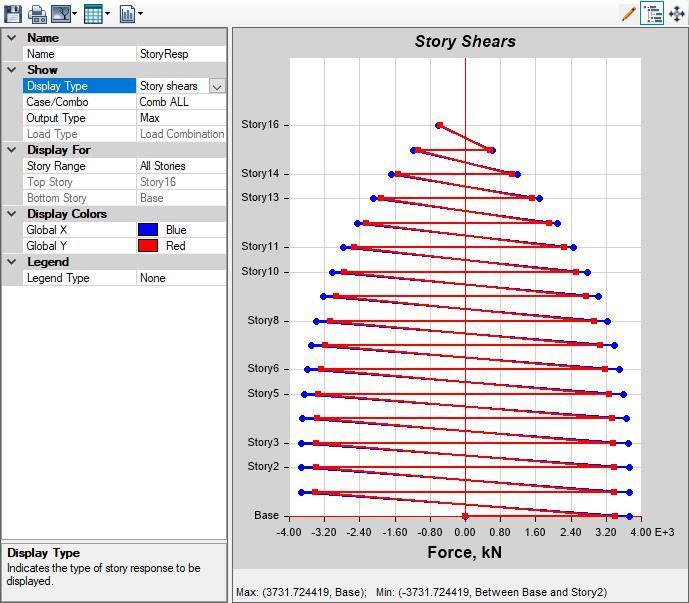Screen dimensions: 689x603
Task: Click the Story10 axis label
Action: [x=260, y=271]
